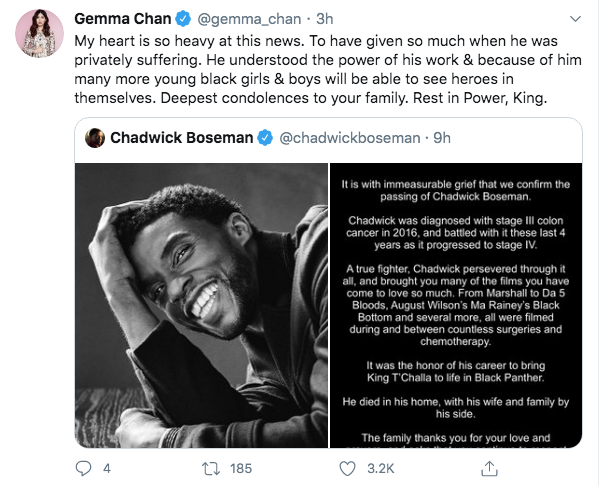This screenshot has width=601, height=486.
Task: Click Chadwick Boseman's small round avatar
Action: [x=95, y=137]
